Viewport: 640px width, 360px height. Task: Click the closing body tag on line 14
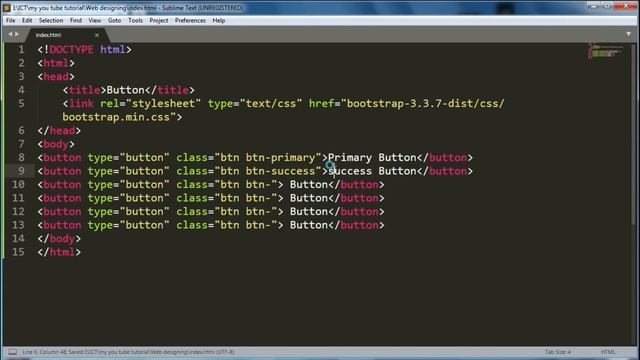point(59,238)
